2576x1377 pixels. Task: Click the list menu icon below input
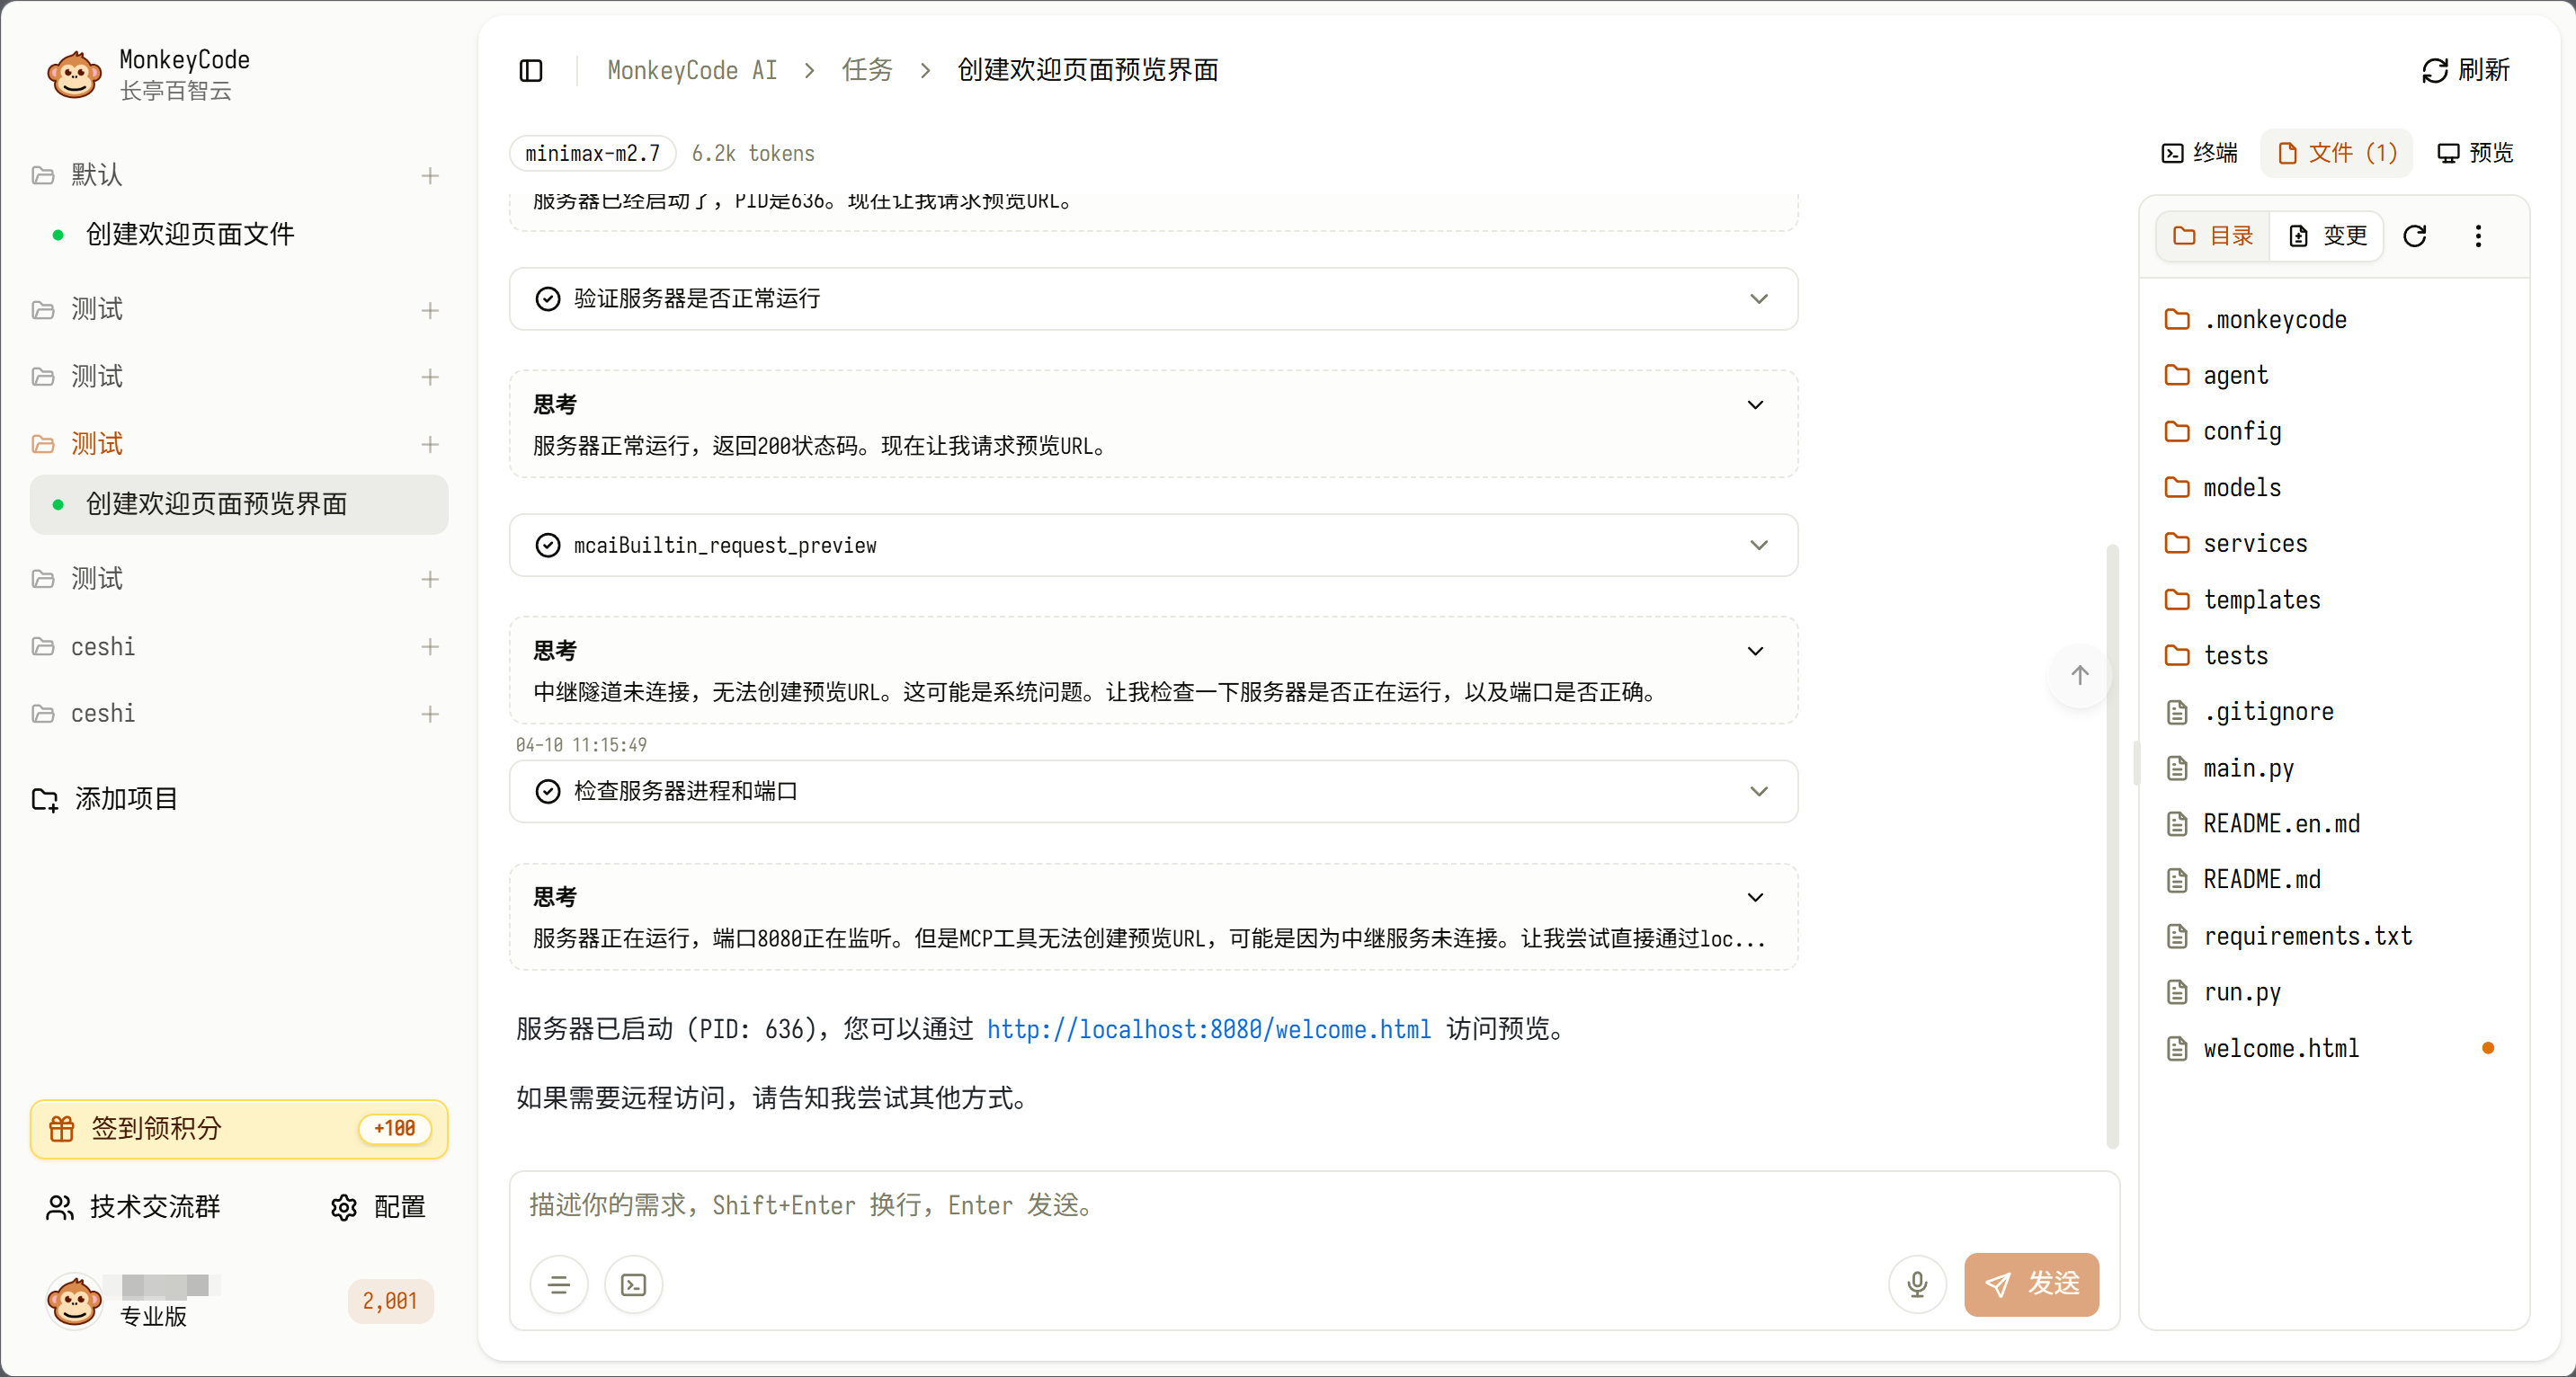click(x=559, y=1284)
